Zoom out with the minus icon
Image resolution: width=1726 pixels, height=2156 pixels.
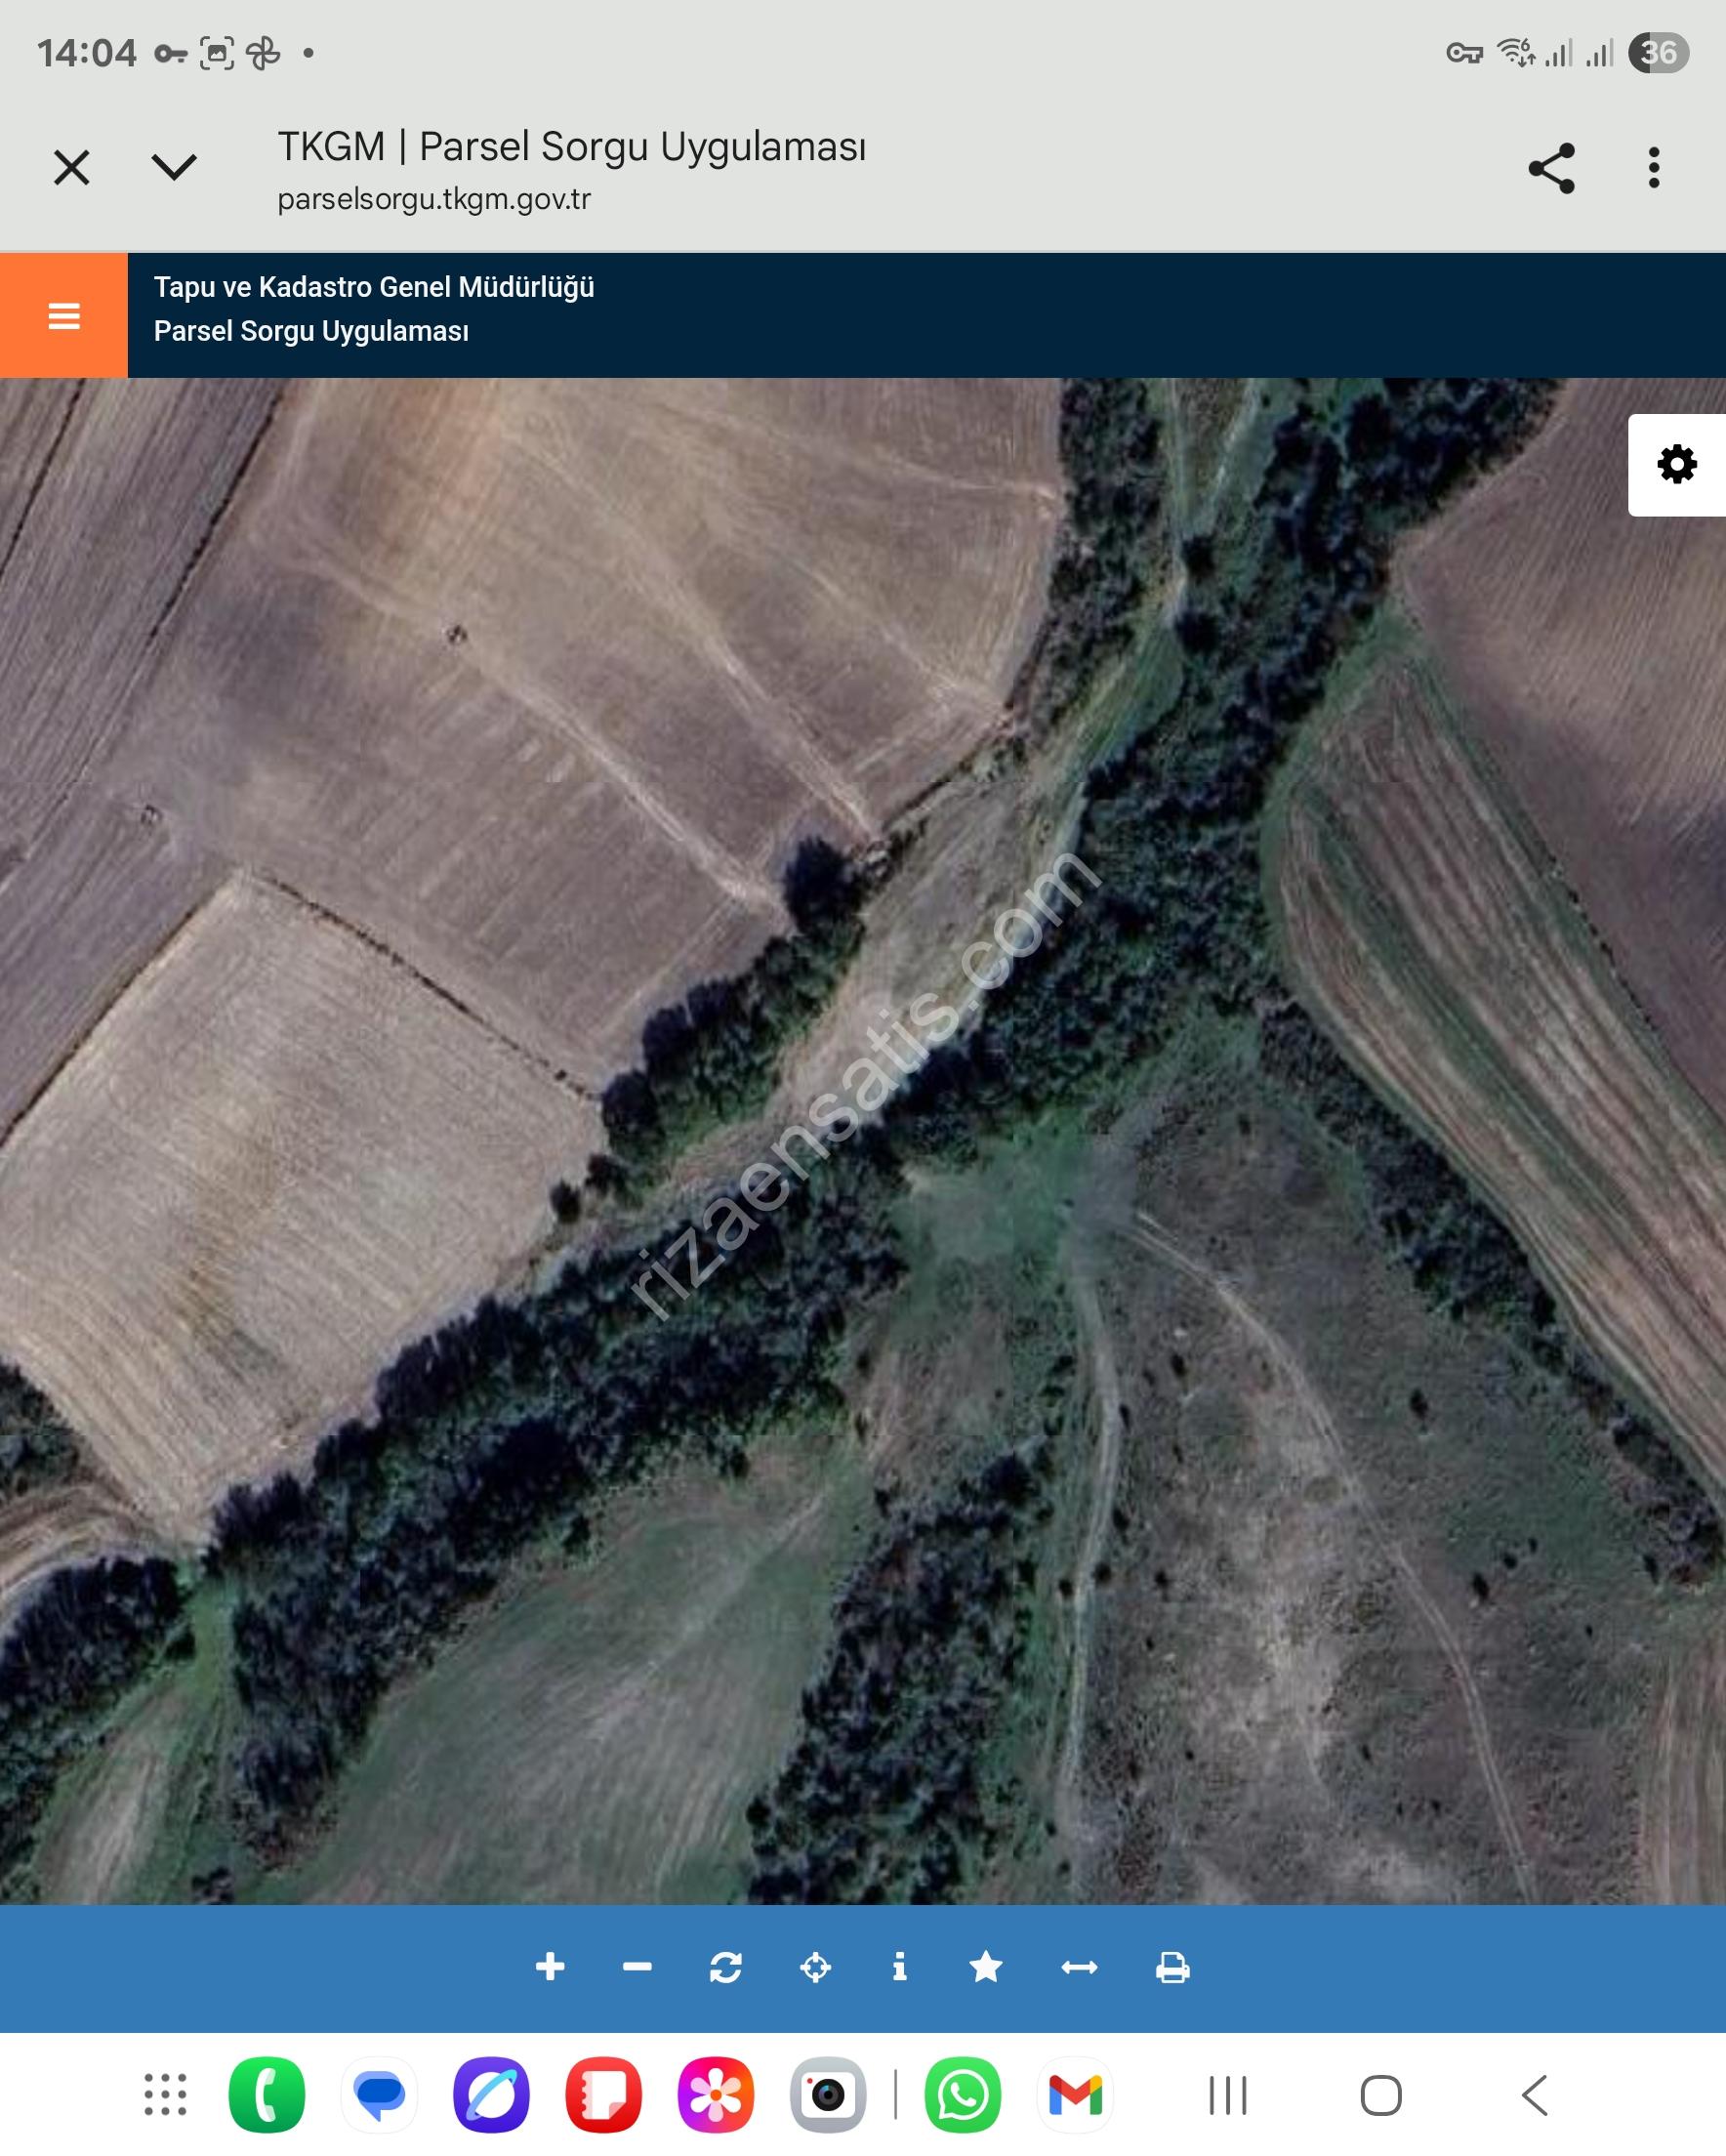click(x=637, y=1966)
